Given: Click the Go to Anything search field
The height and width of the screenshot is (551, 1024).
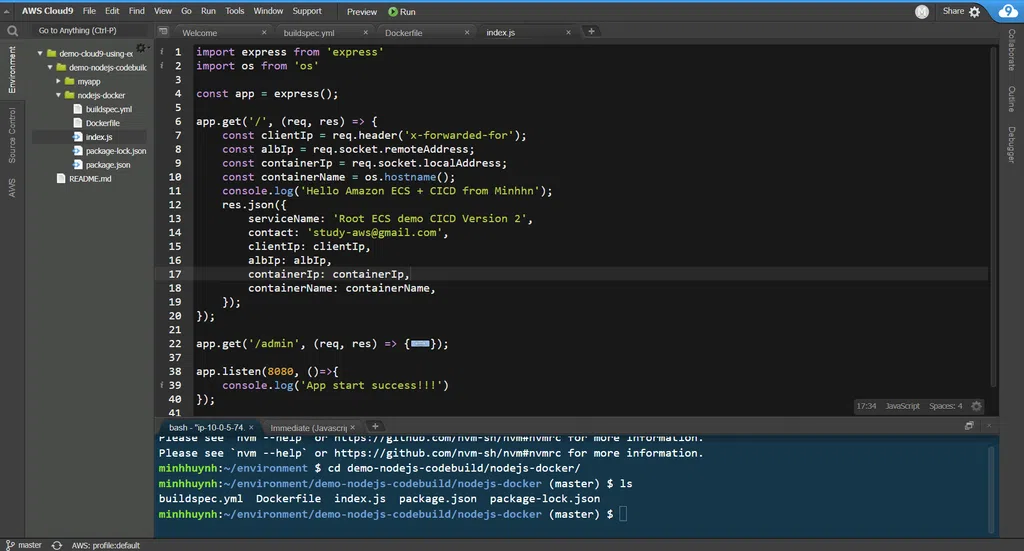Looking at the screenshot, I should coord(78,30).
